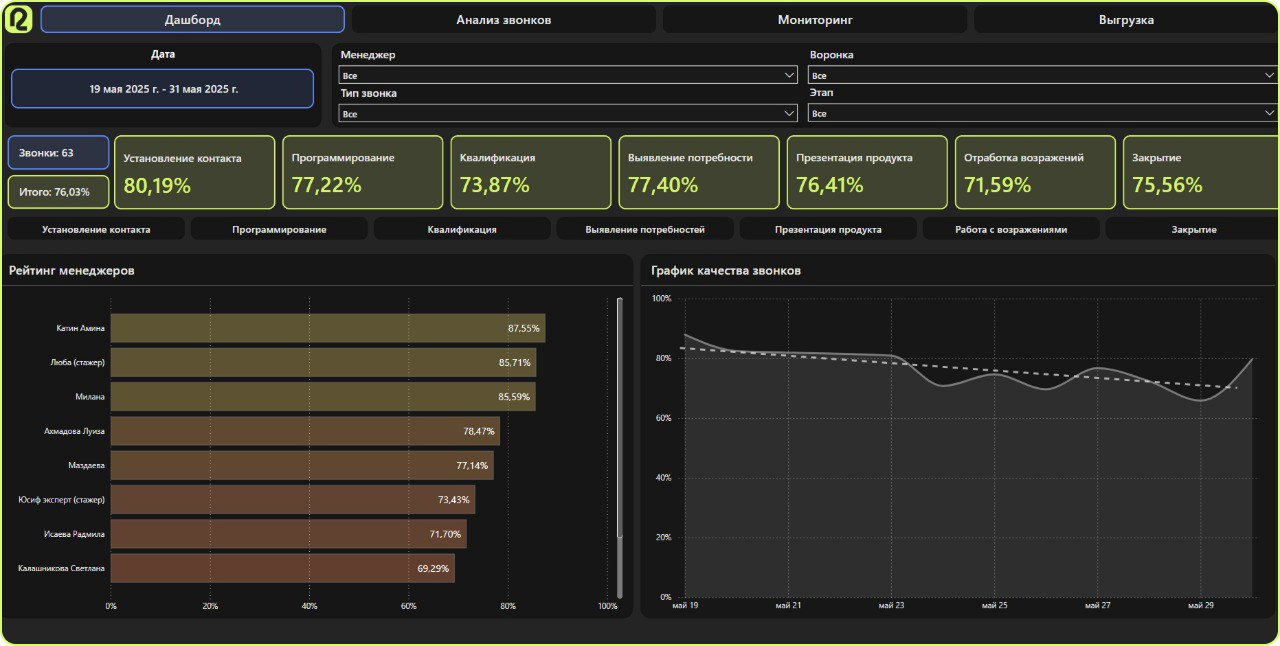Image resolution: width=1280 pixels, height=646 pixels.
Task: Click the Квалификация button below cards
Action: (462, 229)
